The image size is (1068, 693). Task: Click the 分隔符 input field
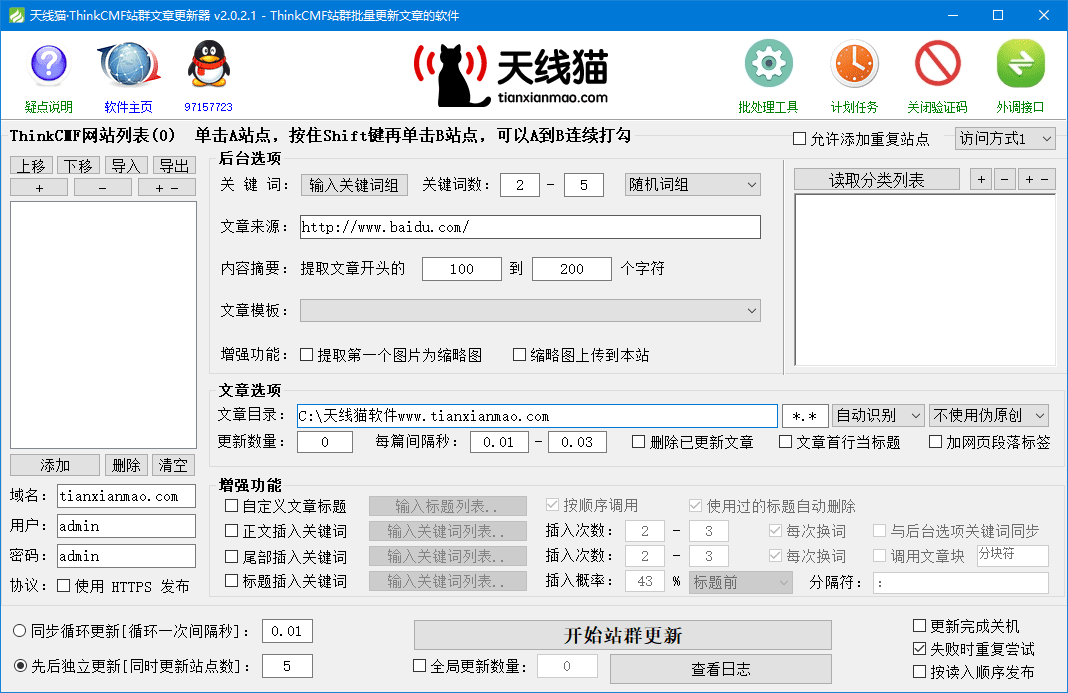(960, 583)
